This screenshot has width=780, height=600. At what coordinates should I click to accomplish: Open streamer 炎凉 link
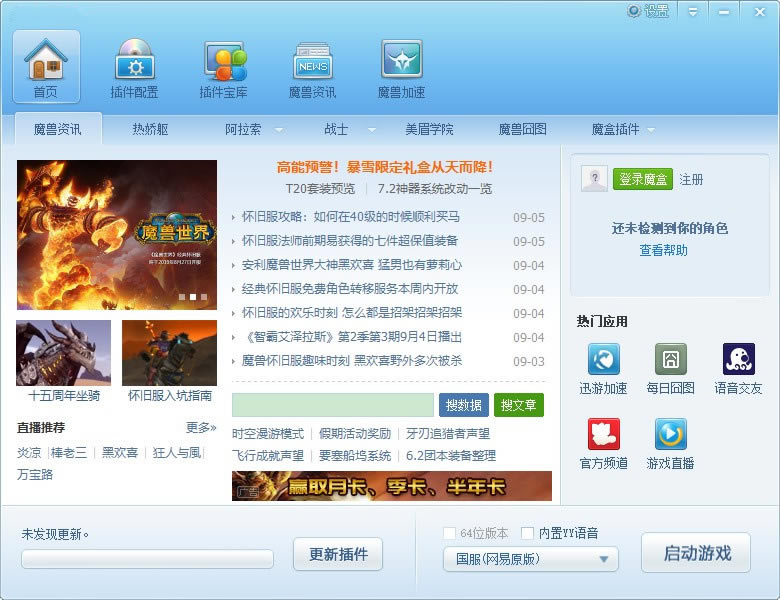click(x=29, y=453)
